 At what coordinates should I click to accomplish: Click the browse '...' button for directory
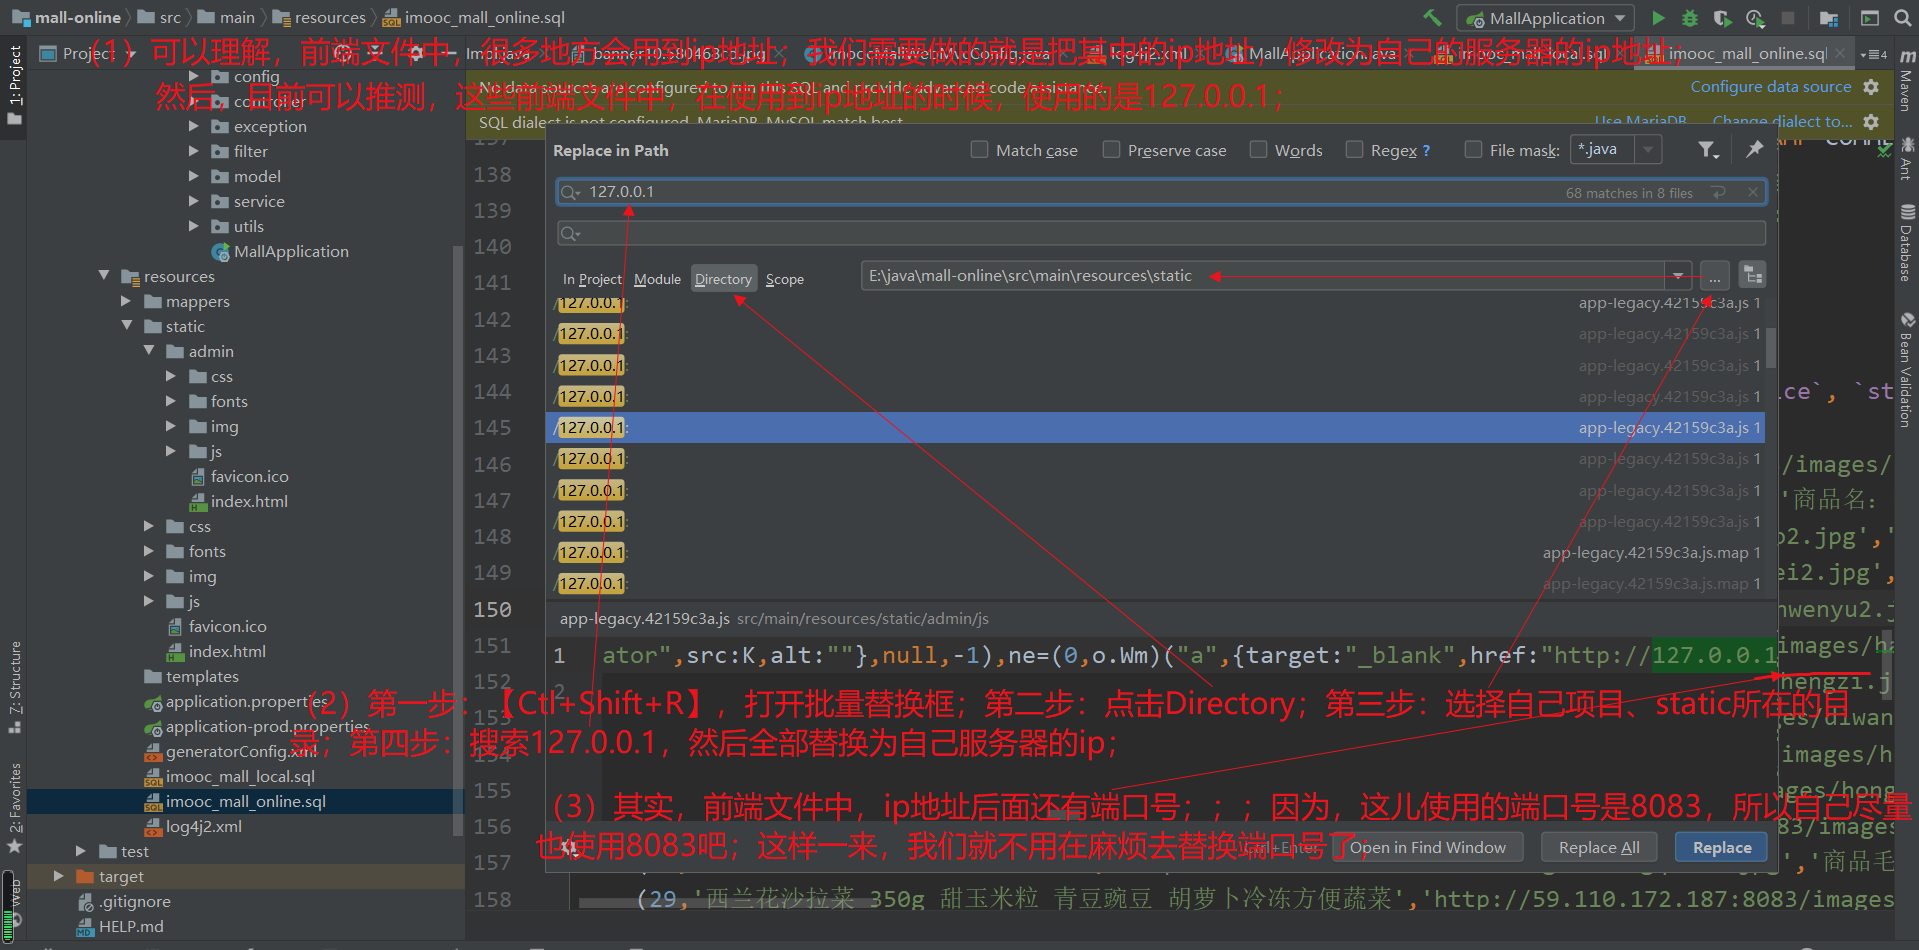(x=1714, y=276)
